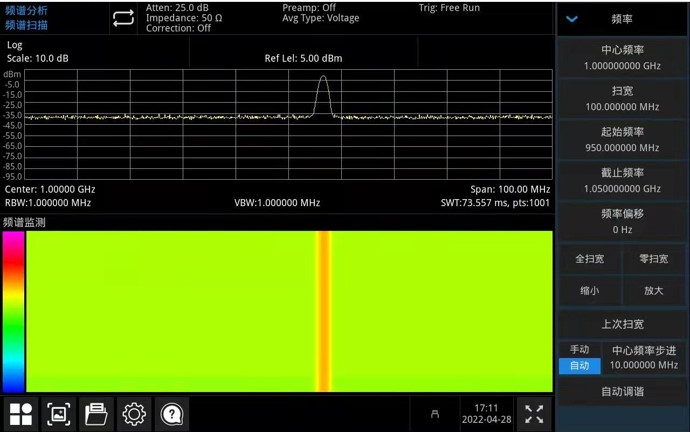Select the 扫宽 100.000000 MHz menu item
This screenshot has width=690, height=432.
click(x=622, y=99)
